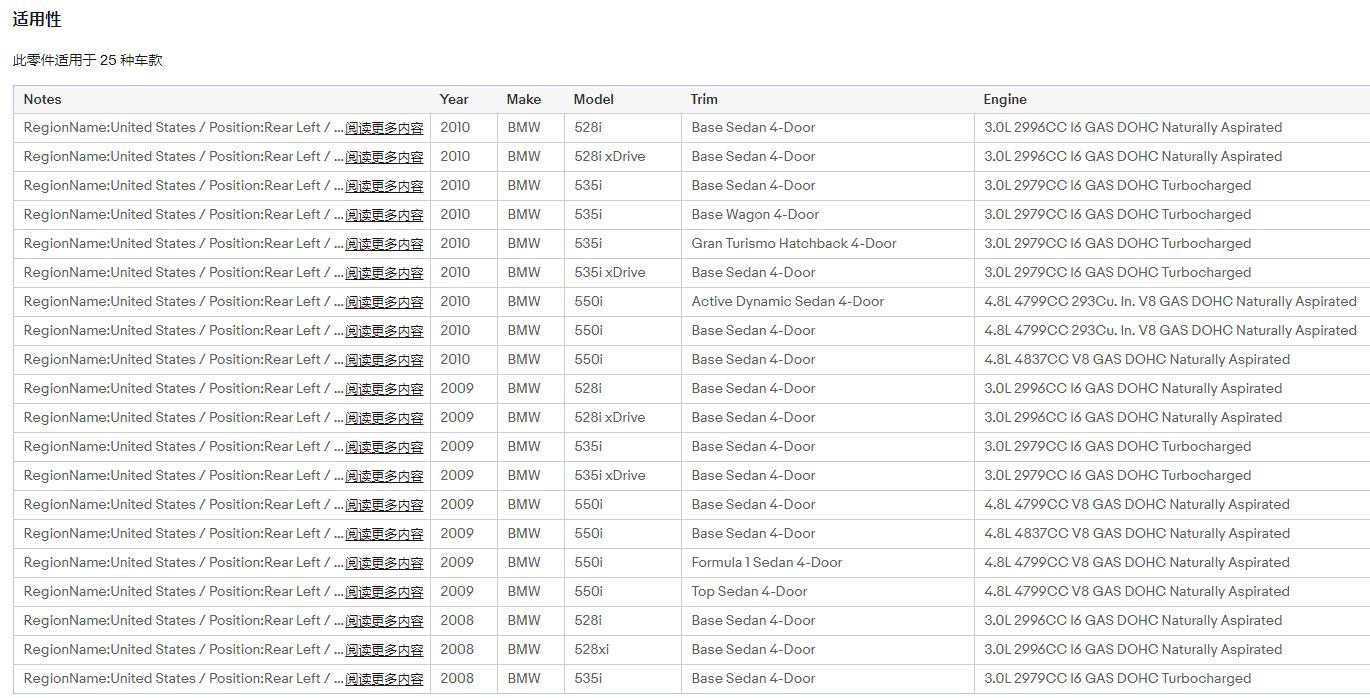This screenshot has height=698, width=1370.
Task: Click "阅读更多内容" for the 2010 528i xDrive row
Action: [384, 157]
